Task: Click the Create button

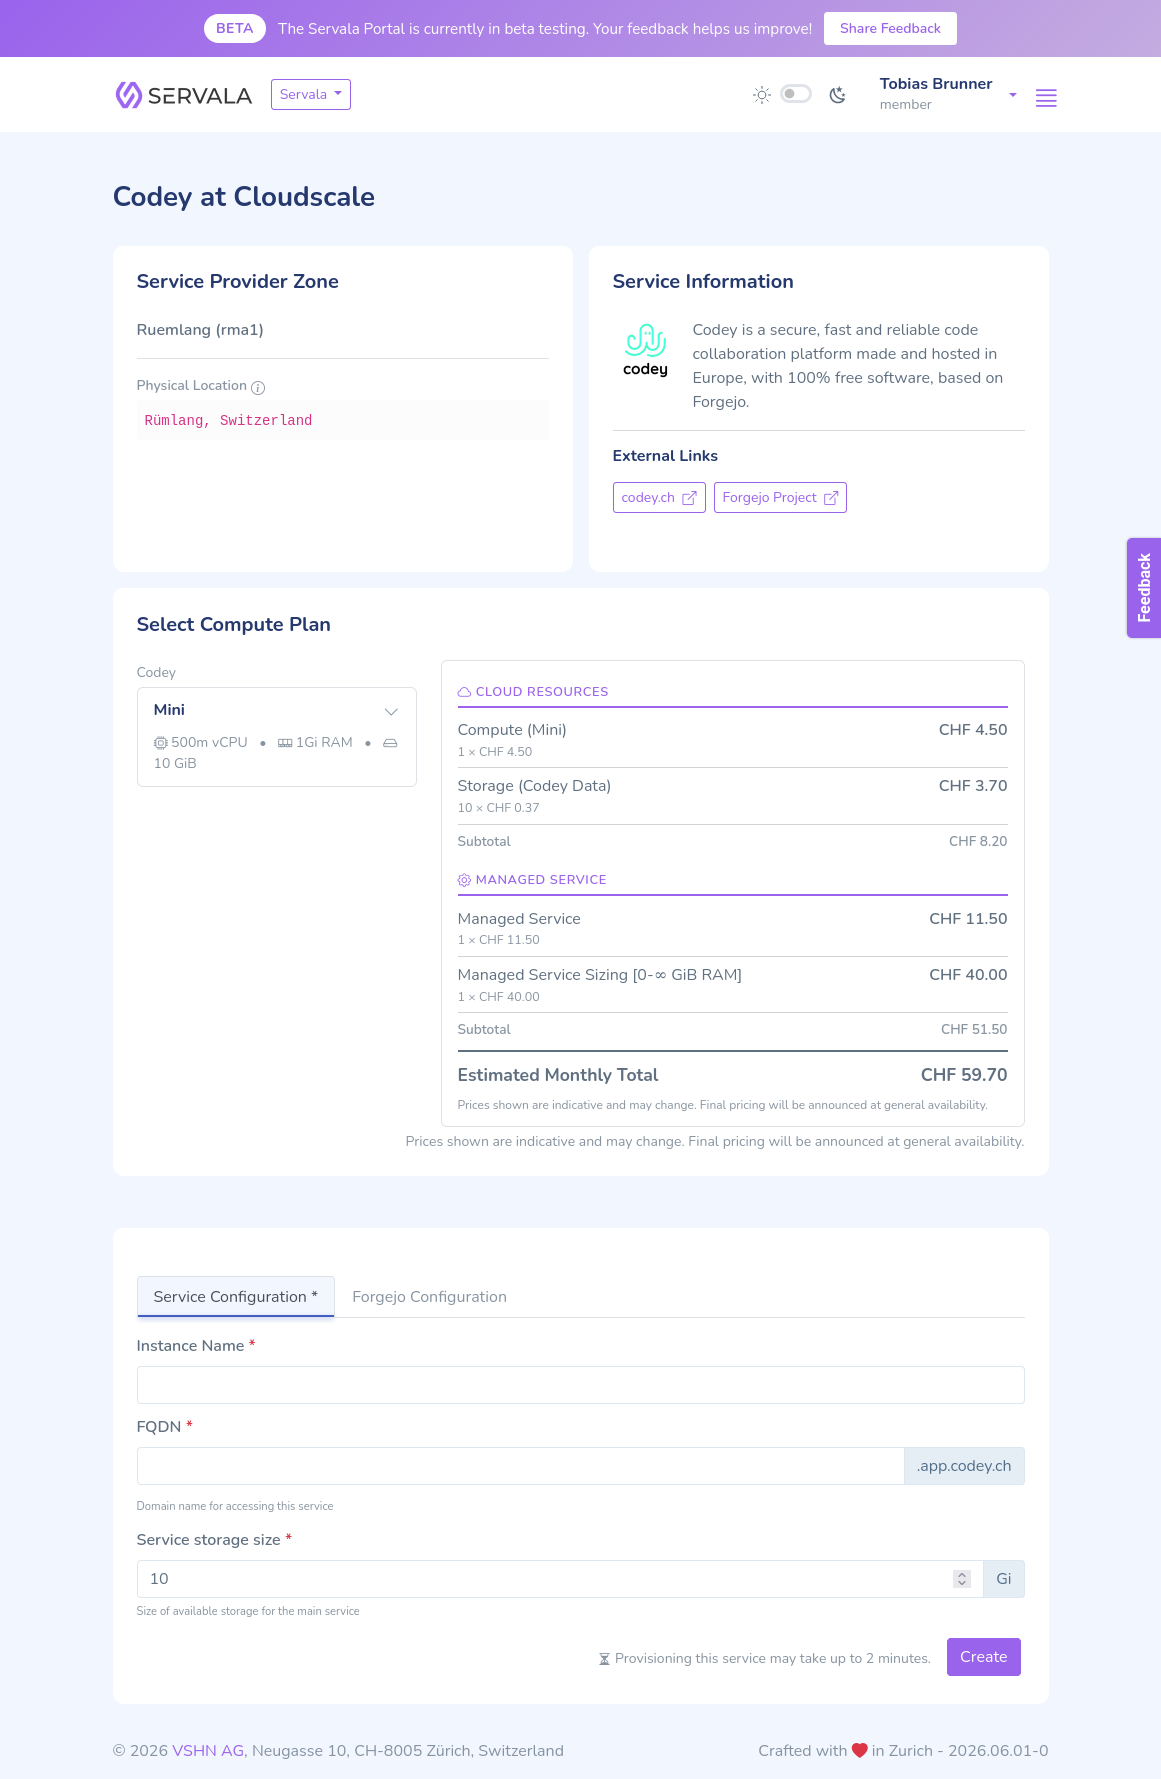Action: (984, 1657)
